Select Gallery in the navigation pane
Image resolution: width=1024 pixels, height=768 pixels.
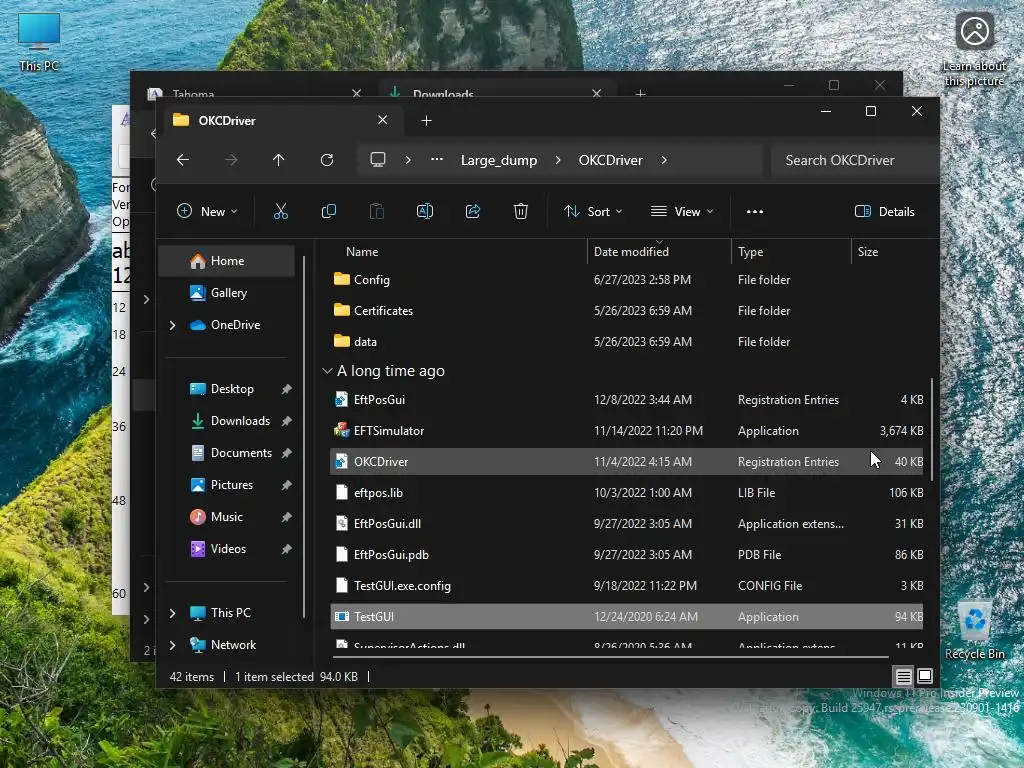(x=227, y=293)
